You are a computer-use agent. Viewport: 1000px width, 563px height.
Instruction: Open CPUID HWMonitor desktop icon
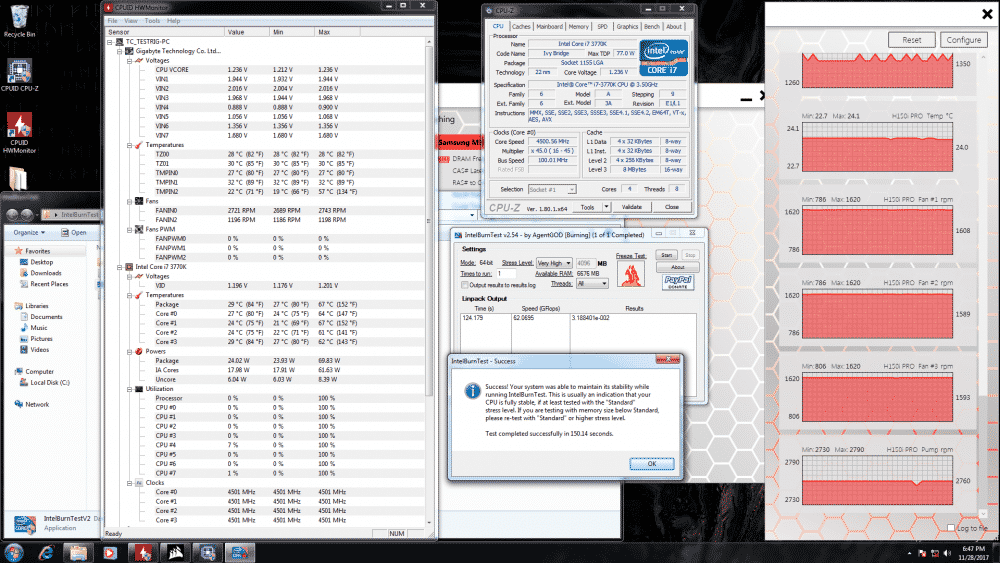point(19,133)
